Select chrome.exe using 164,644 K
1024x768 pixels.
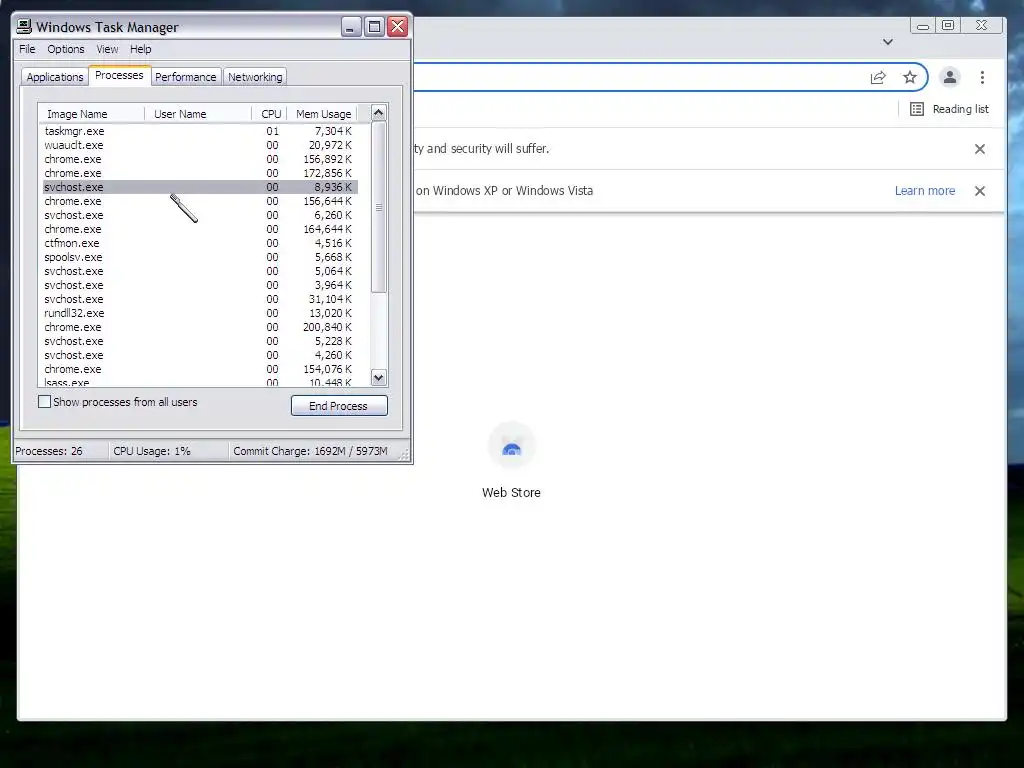point(200,229)
